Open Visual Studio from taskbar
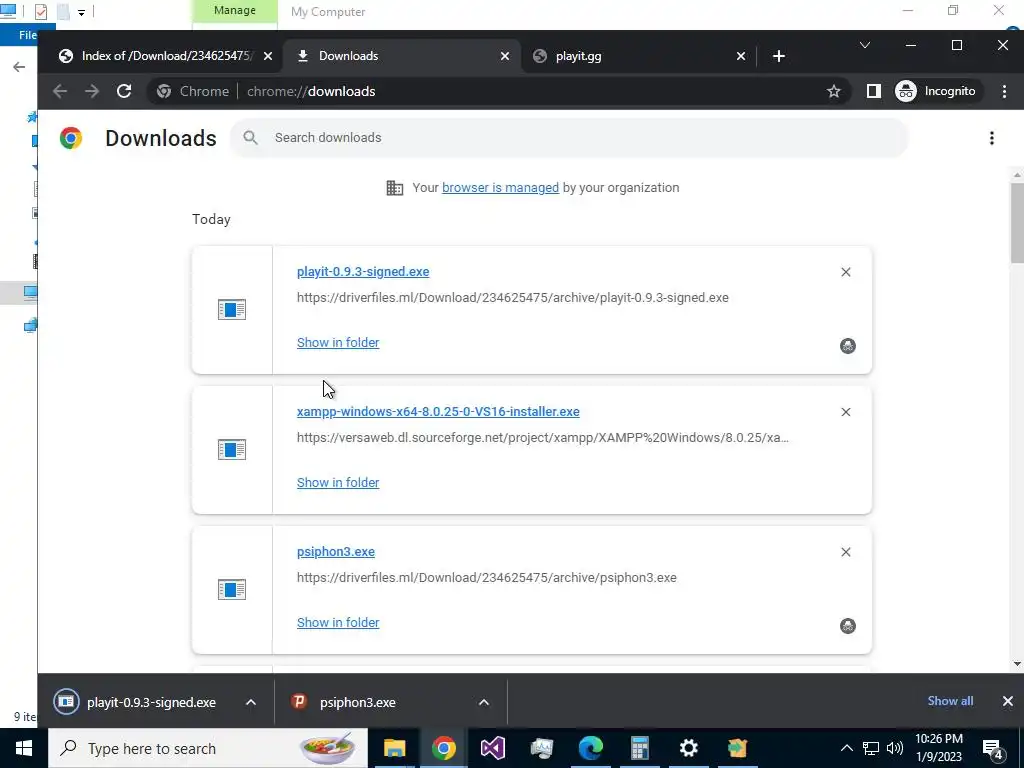Screen dimensions: 1024x768 click(492, 748)
